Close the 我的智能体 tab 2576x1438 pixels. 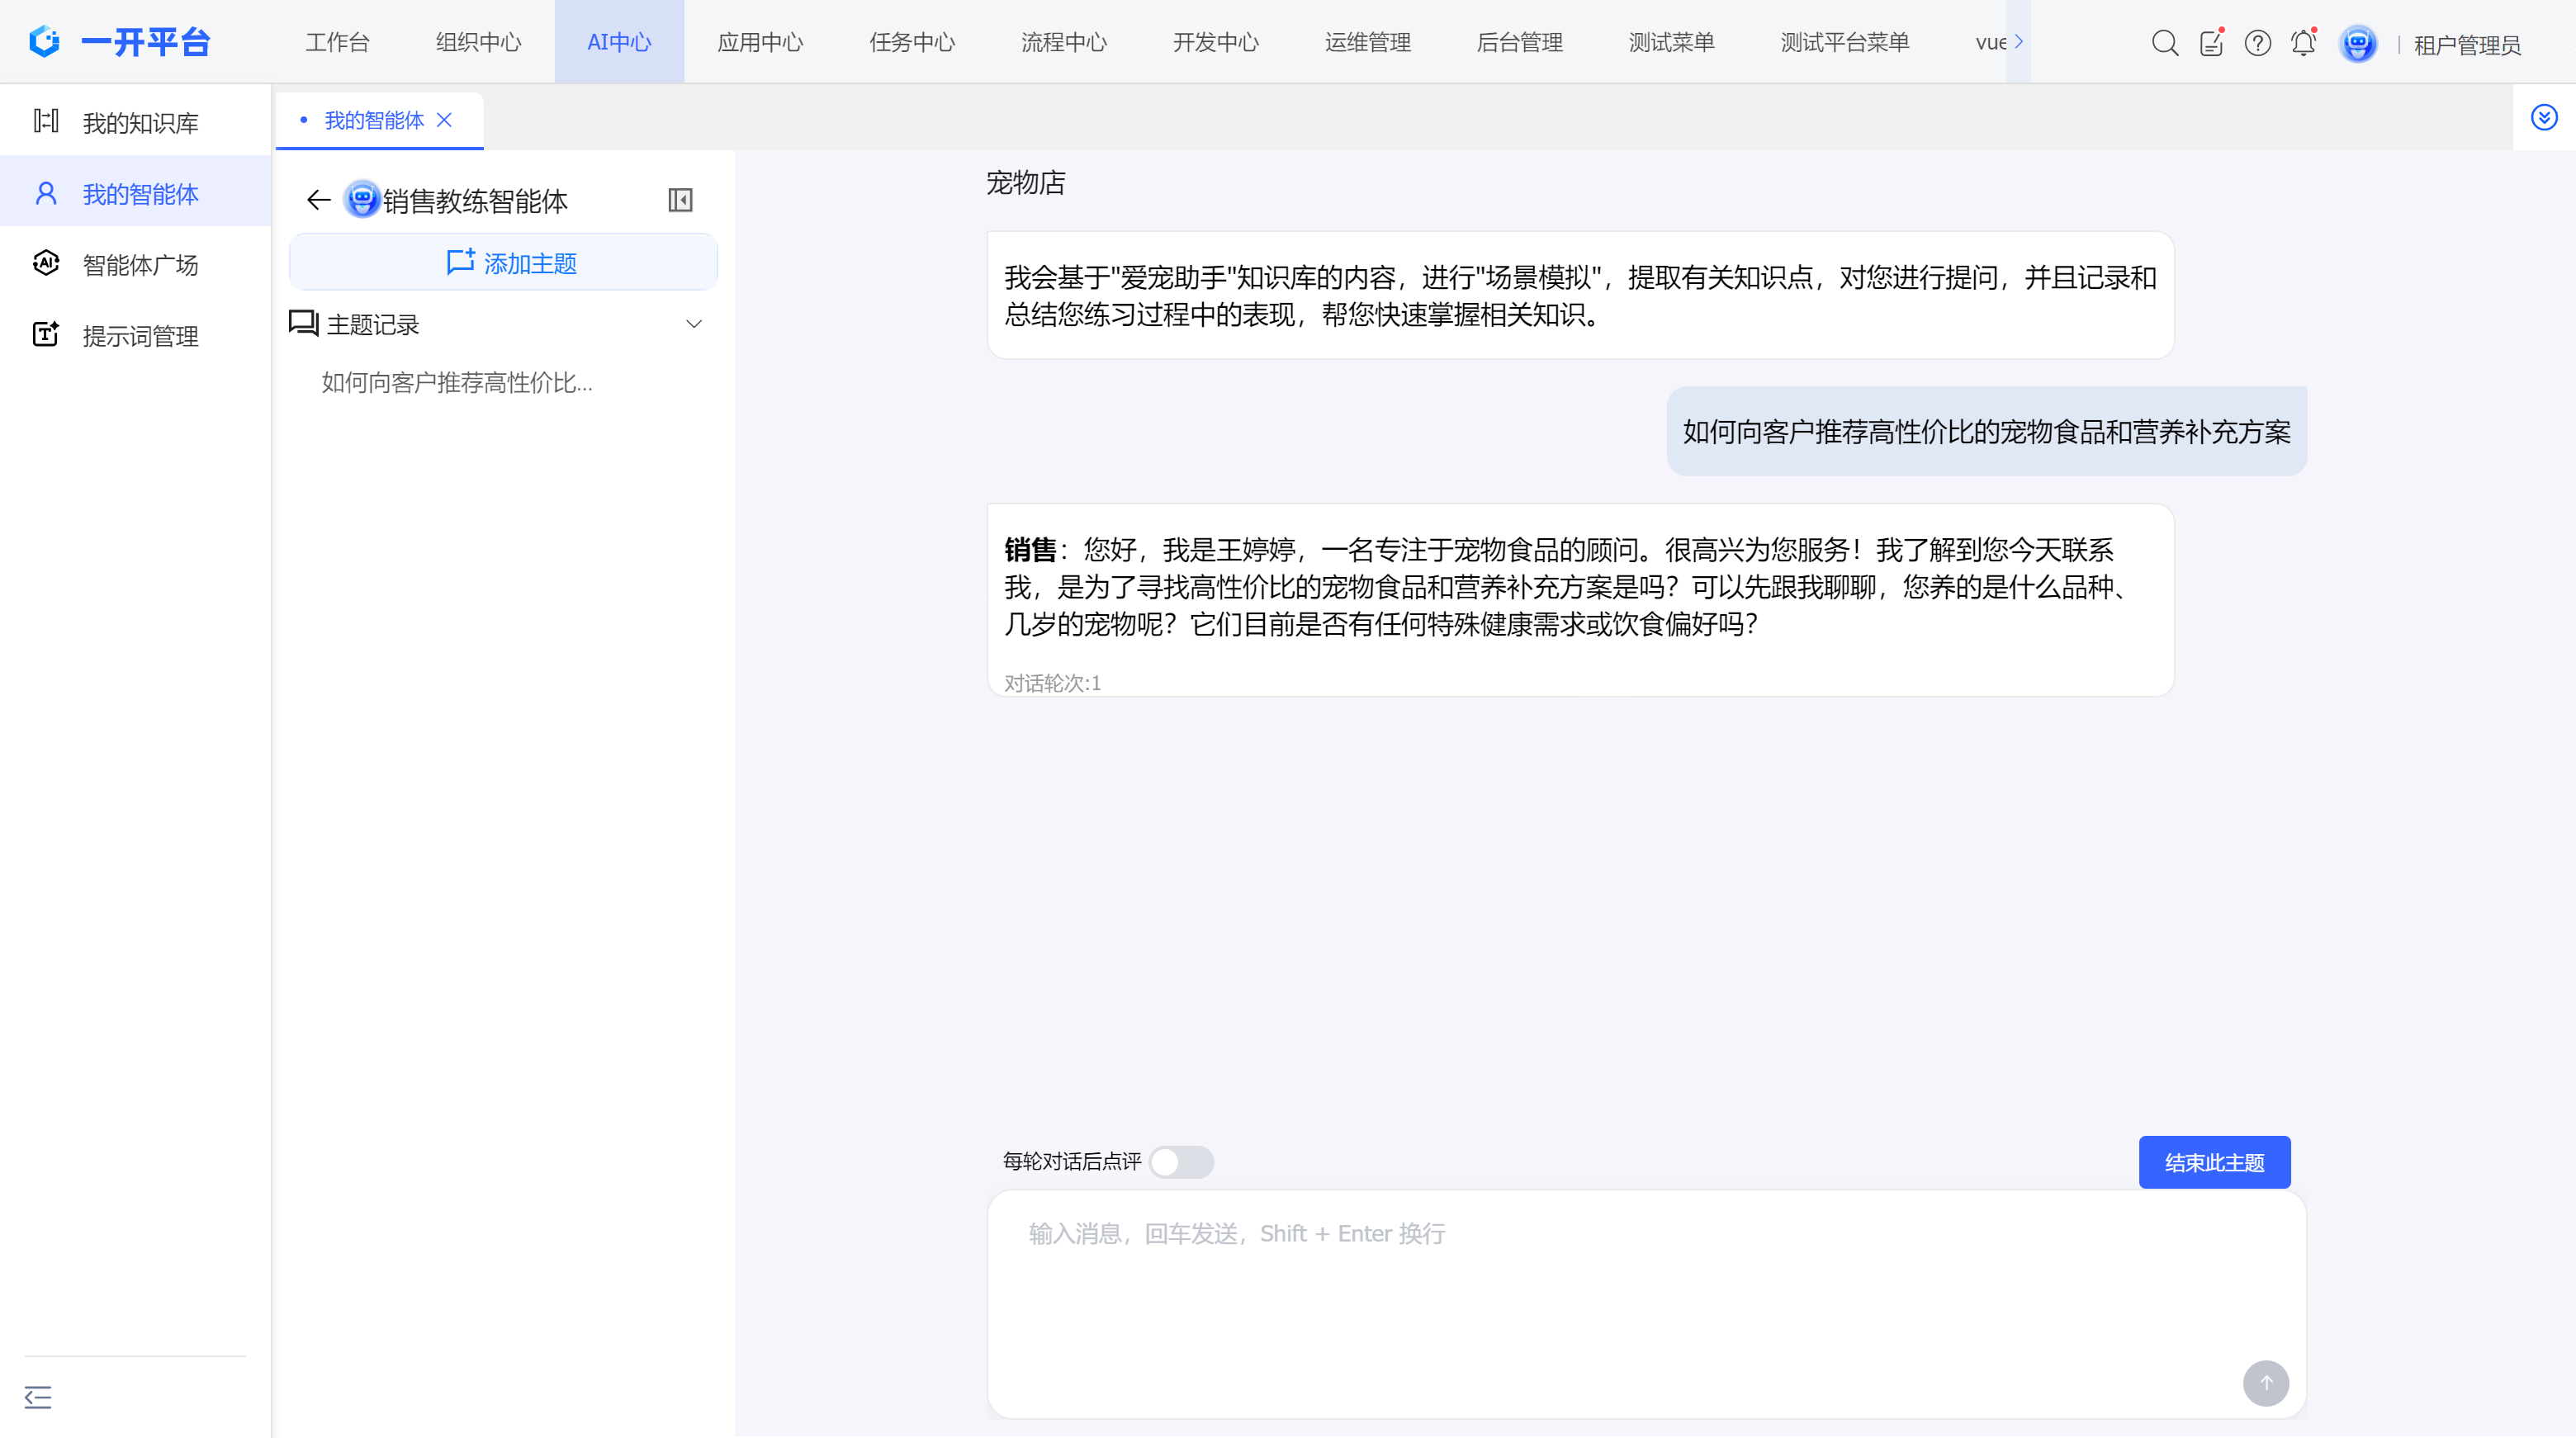click(445, 120)
